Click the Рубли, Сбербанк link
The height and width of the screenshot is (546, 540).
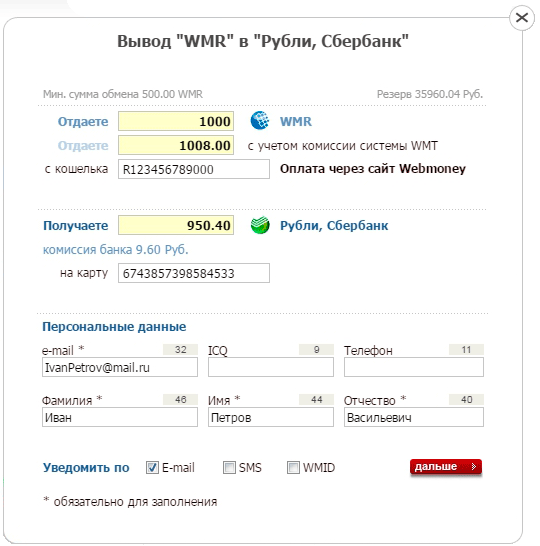(334, 226)
